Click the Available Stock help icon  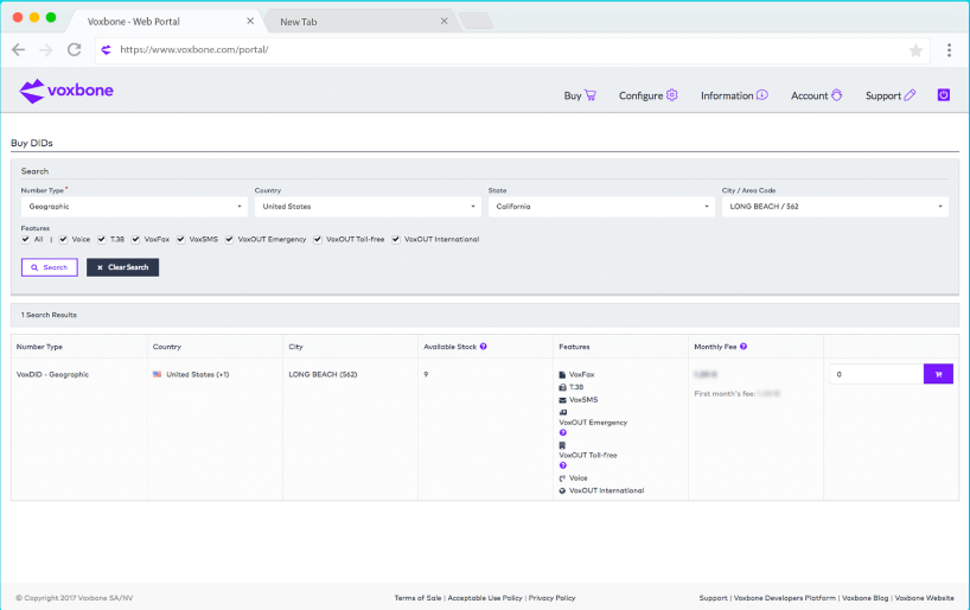coord(483,347)
